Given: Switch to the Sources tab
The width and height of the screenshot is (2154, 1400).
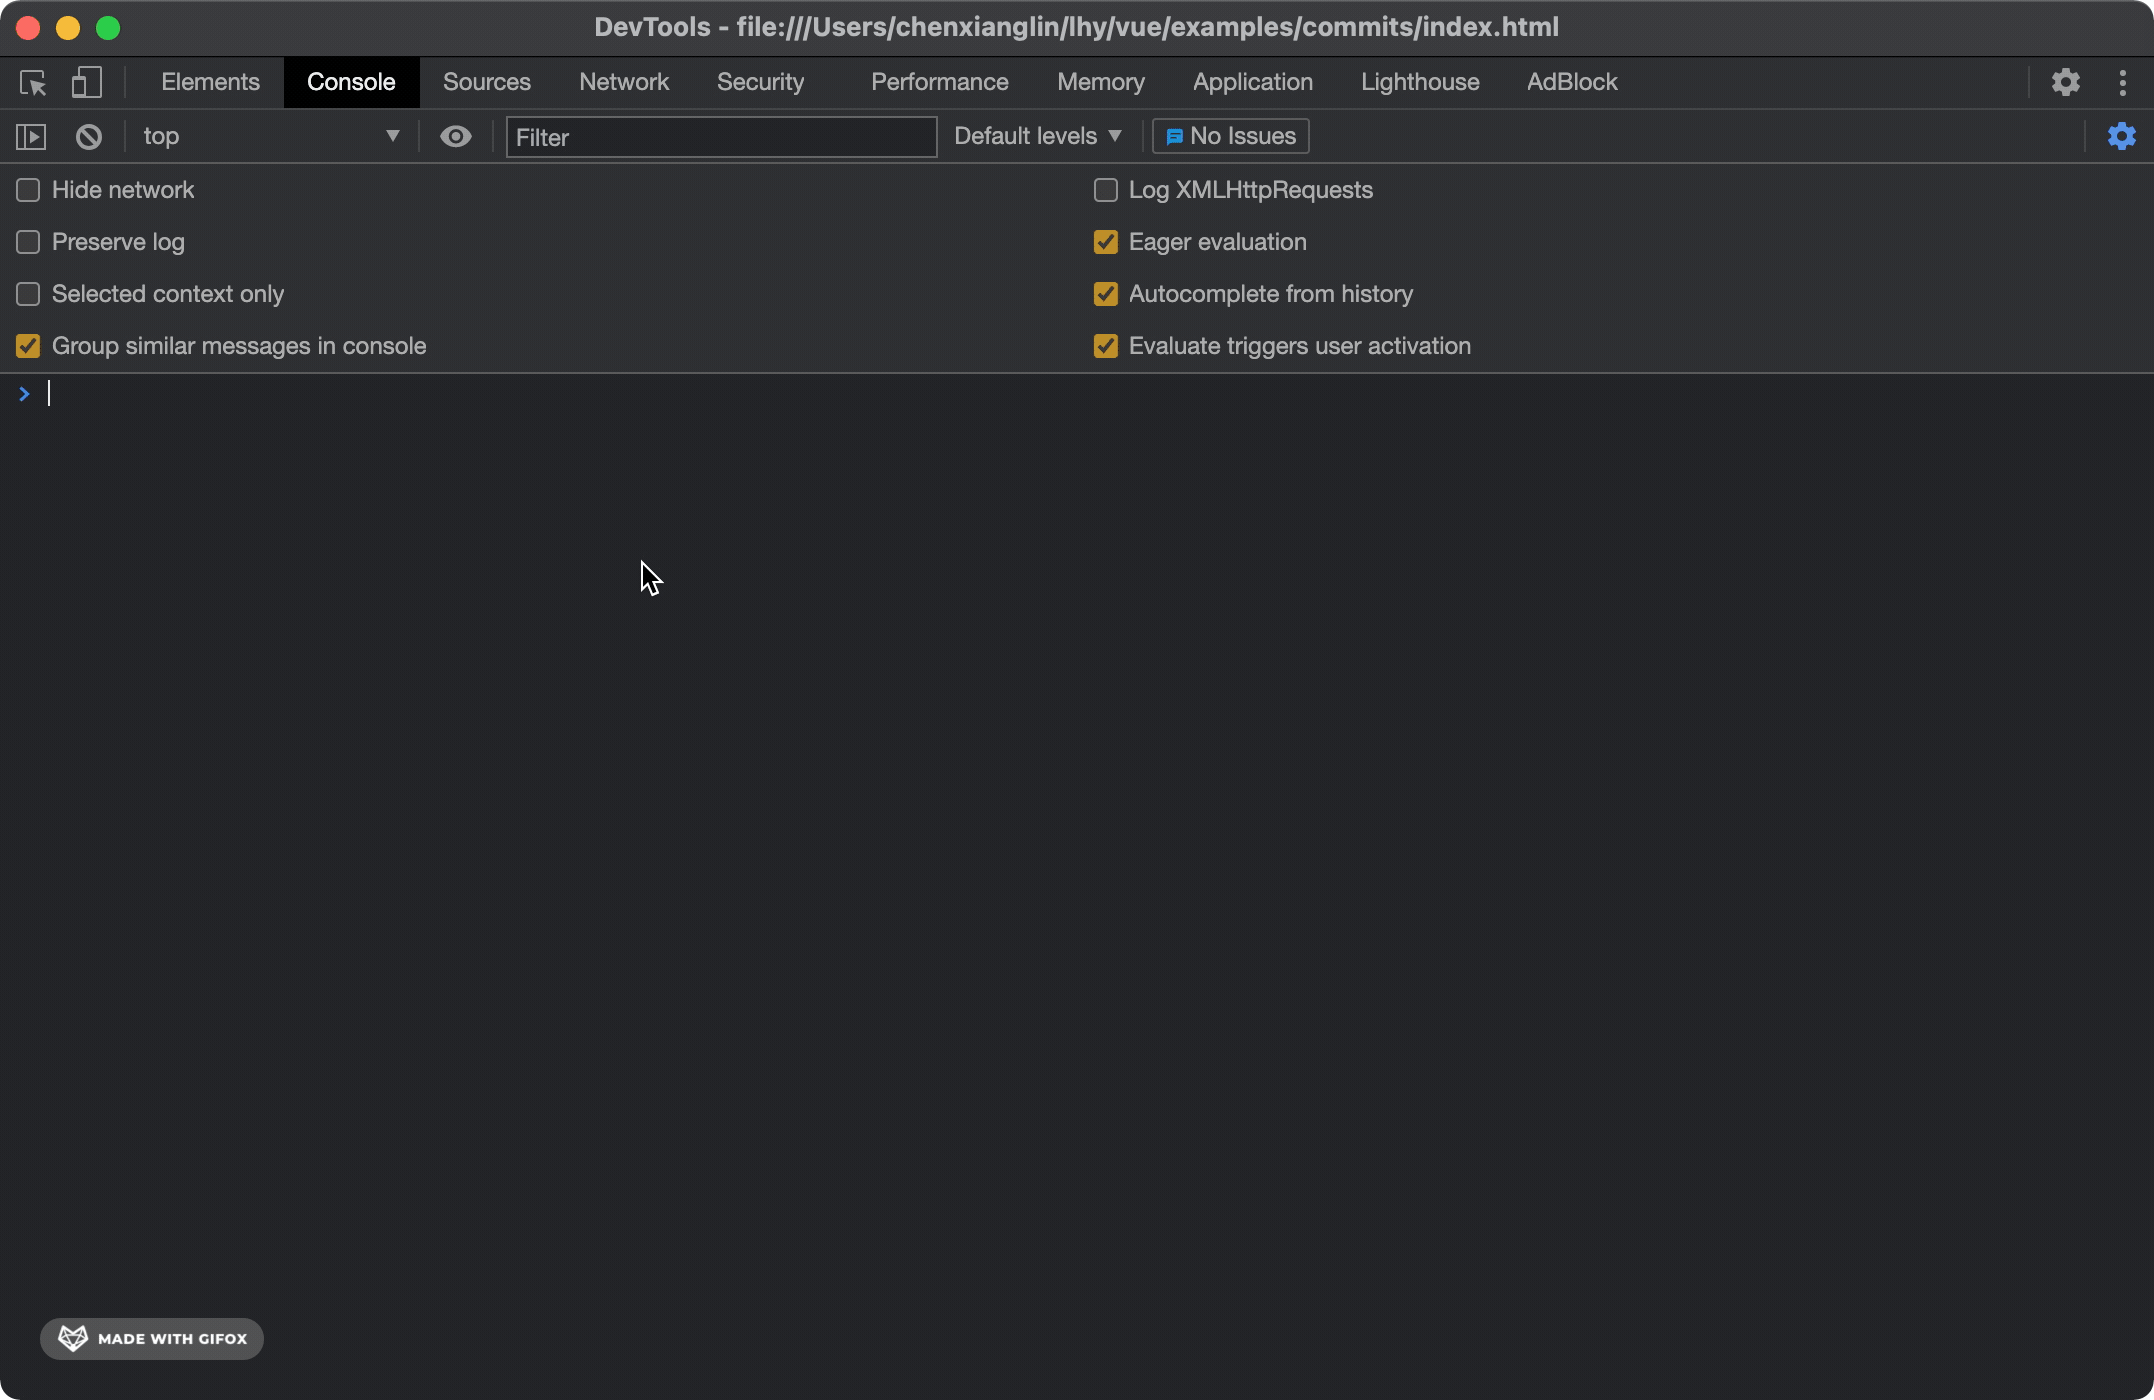Looking at the screenshot, I should pyautogui.click(x=486, y=82).
